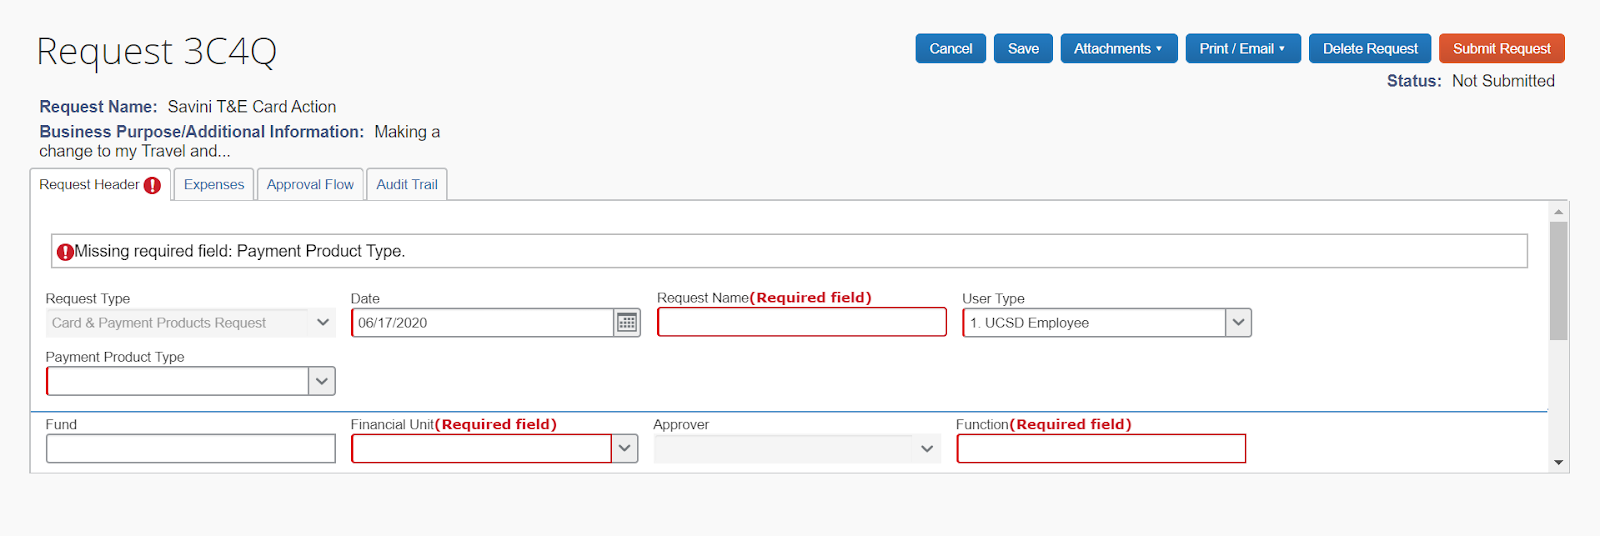
Task: Click the scrollbar up arrow
Action: (x=1558, y=212)
